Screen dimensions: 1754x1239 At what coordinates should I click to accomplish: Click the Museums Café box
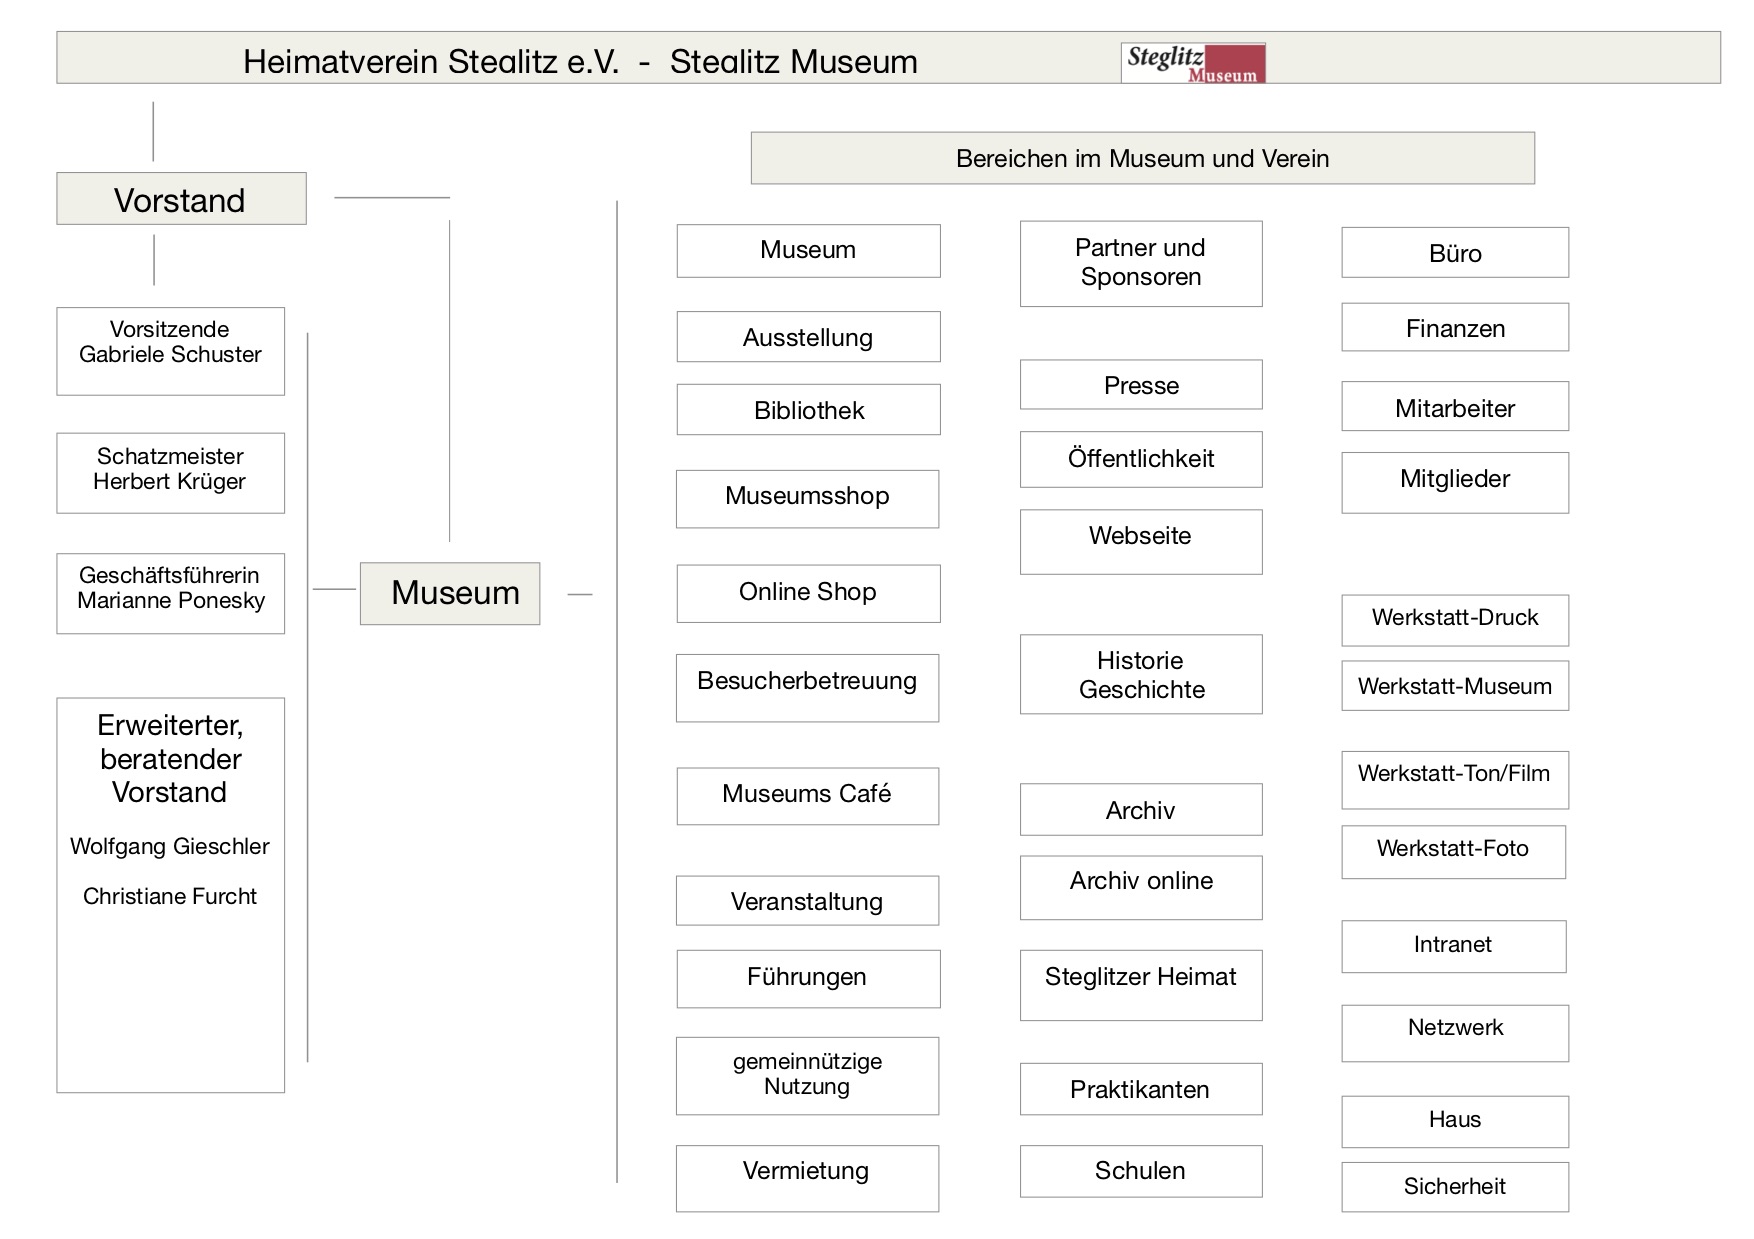tap(807, 796)
